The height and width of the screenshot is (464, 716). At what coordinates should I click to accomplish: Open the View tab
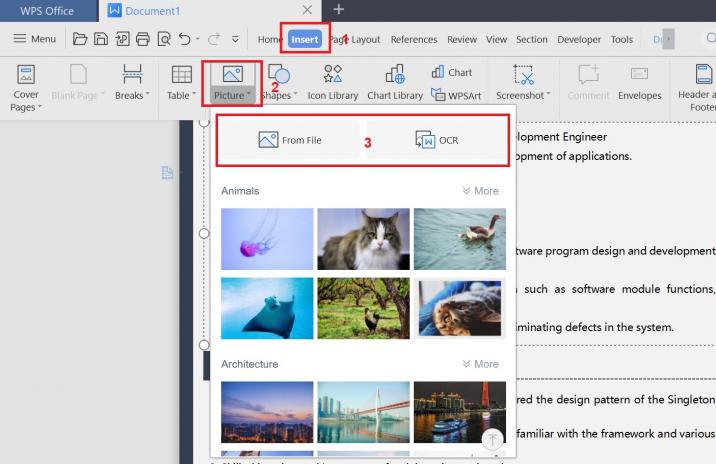tap(496, 39)
